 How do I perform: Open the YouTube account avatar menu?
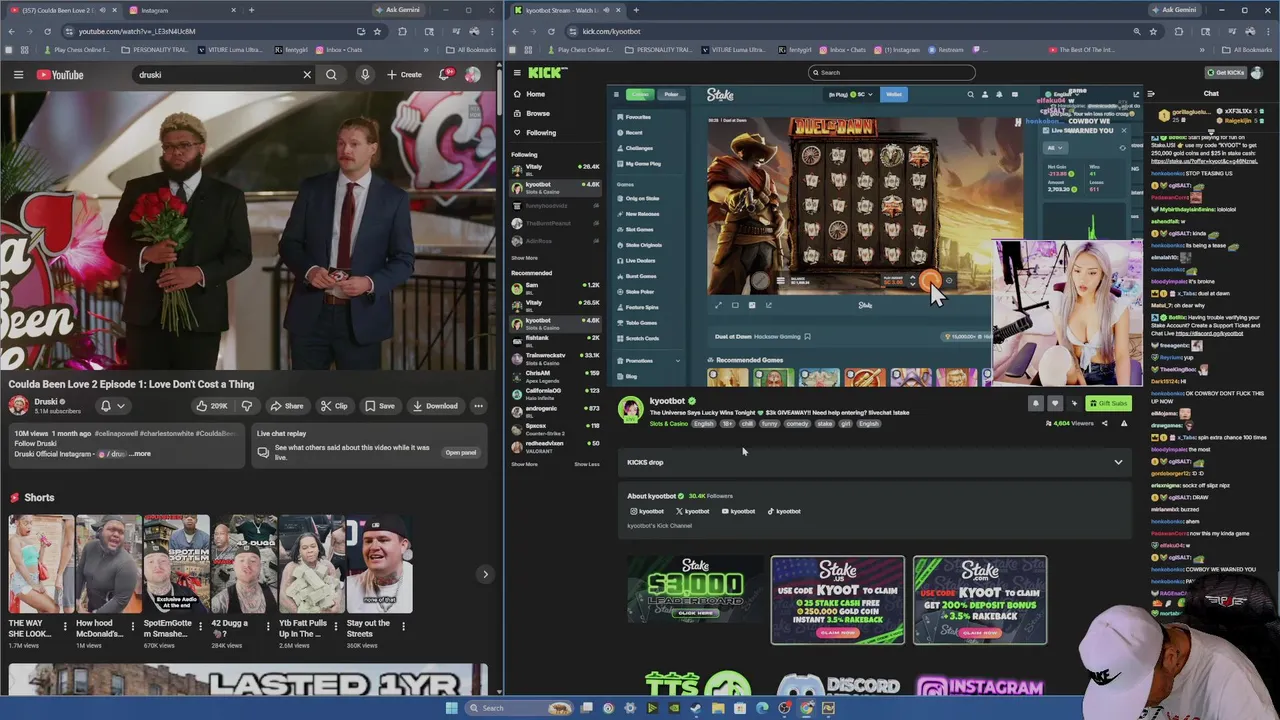click(473, 75)
